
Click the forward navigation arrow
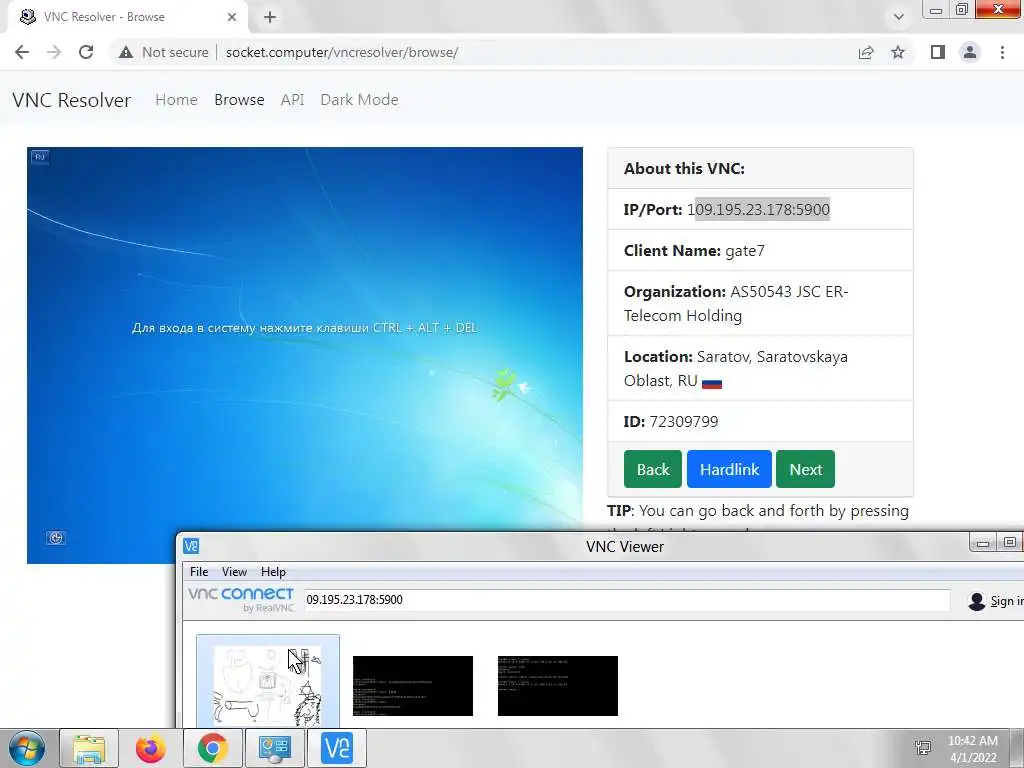(54, 52)
